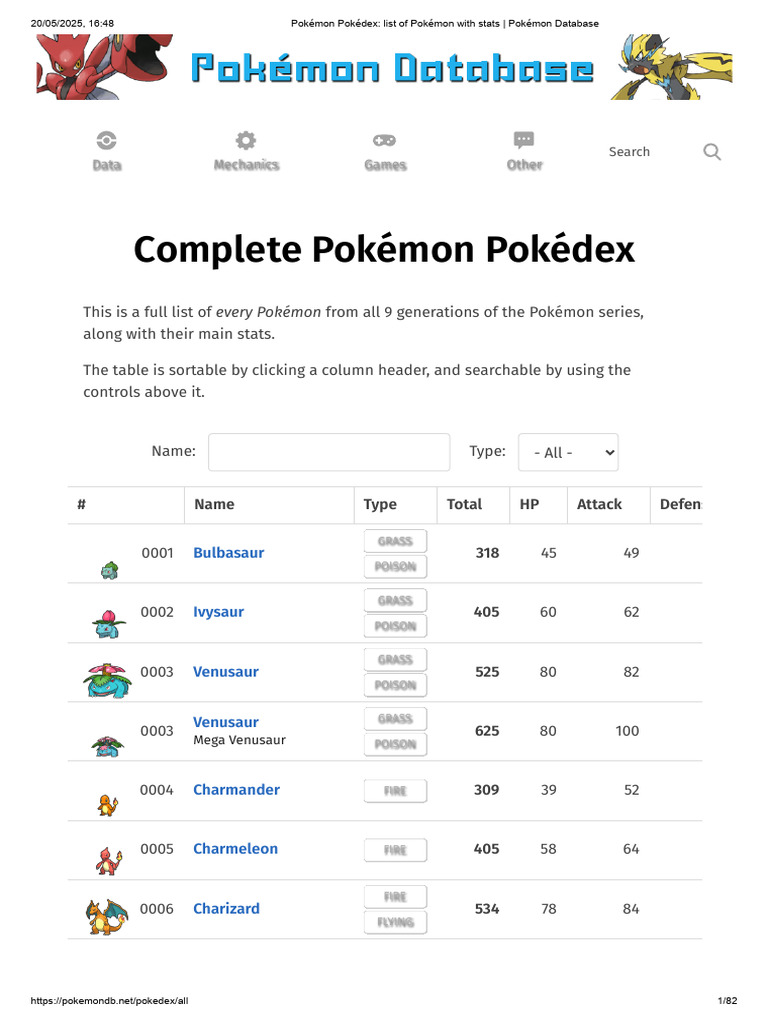Sort table by HP column header
This screenshot has height=1024, width=768.
pos(529,505)
